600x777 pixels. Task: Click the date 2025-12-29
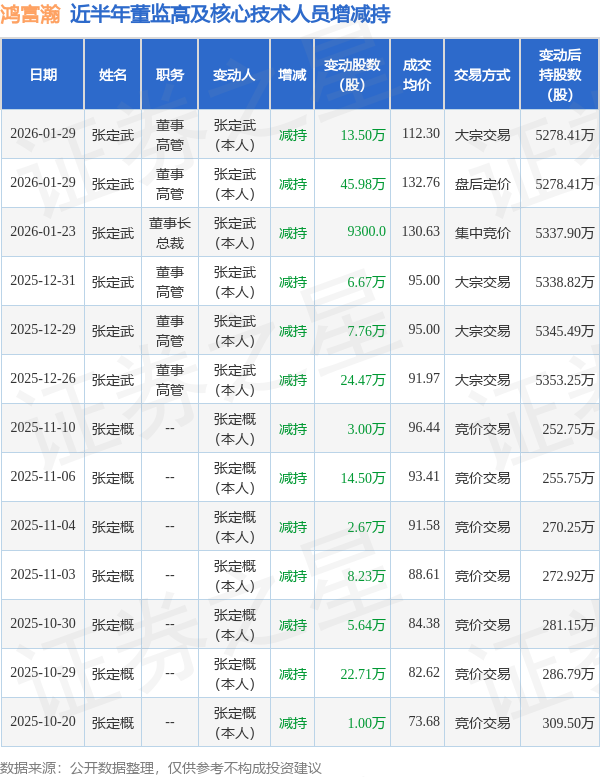coord(43,330)
